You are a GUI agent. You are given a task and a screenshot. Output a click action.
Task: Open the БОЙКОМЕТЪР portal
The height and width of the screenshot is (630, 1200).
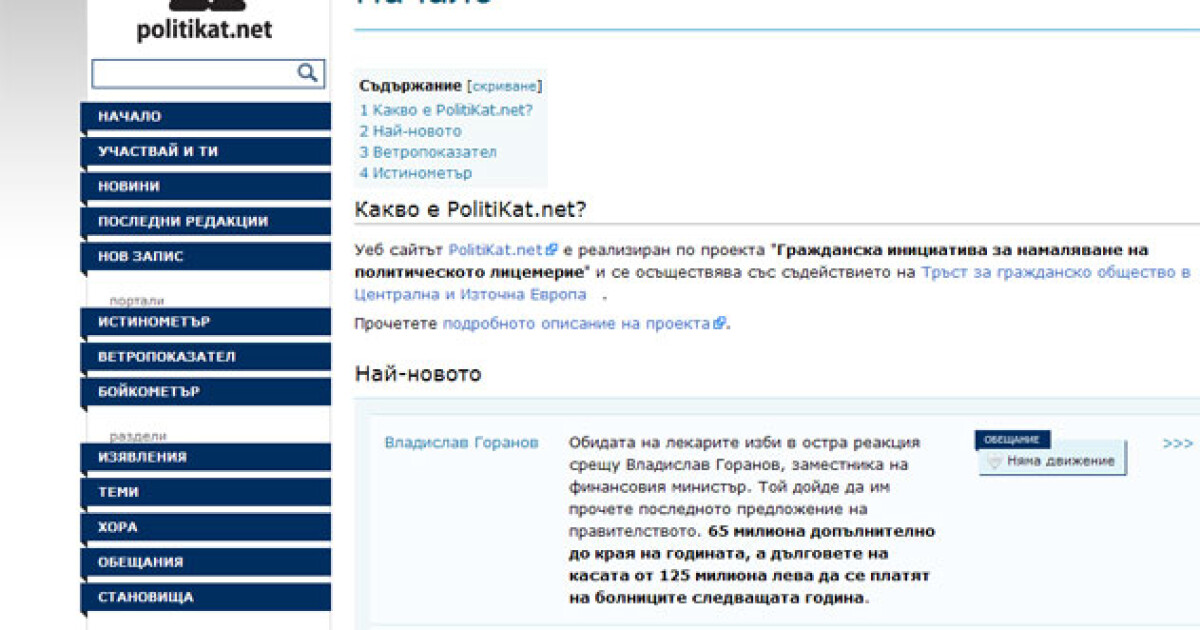(x=205, y=392)
